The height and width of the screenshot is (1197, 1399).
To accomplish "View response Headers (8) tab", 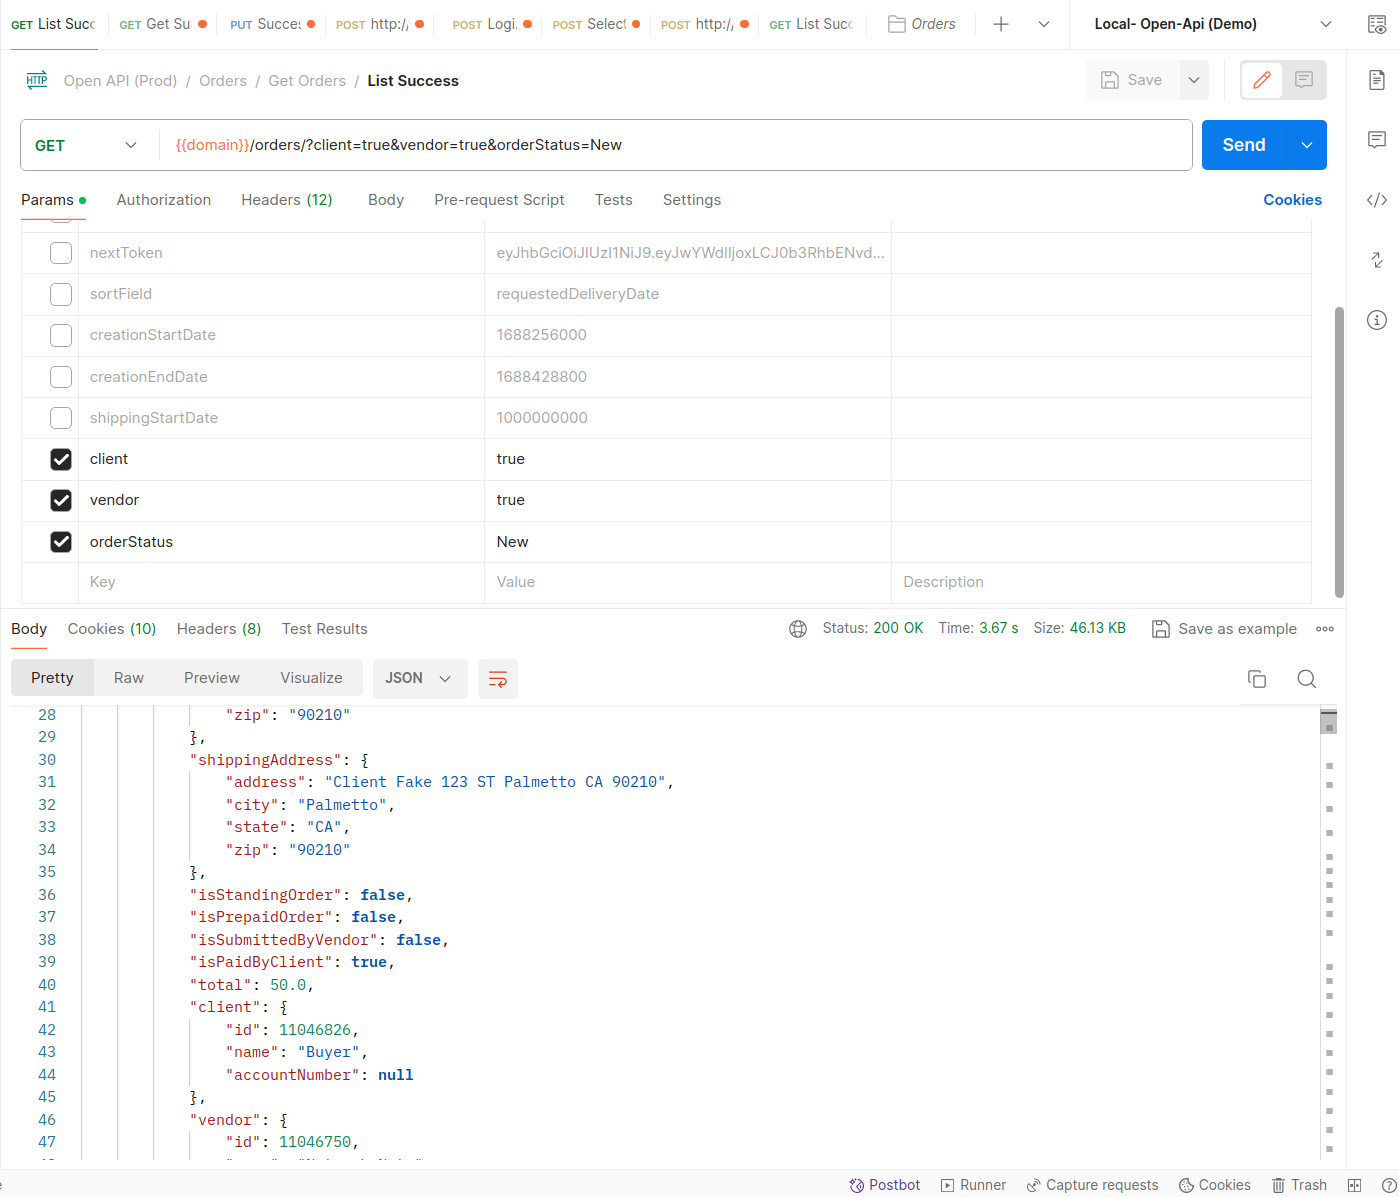I will click(219, 629).
